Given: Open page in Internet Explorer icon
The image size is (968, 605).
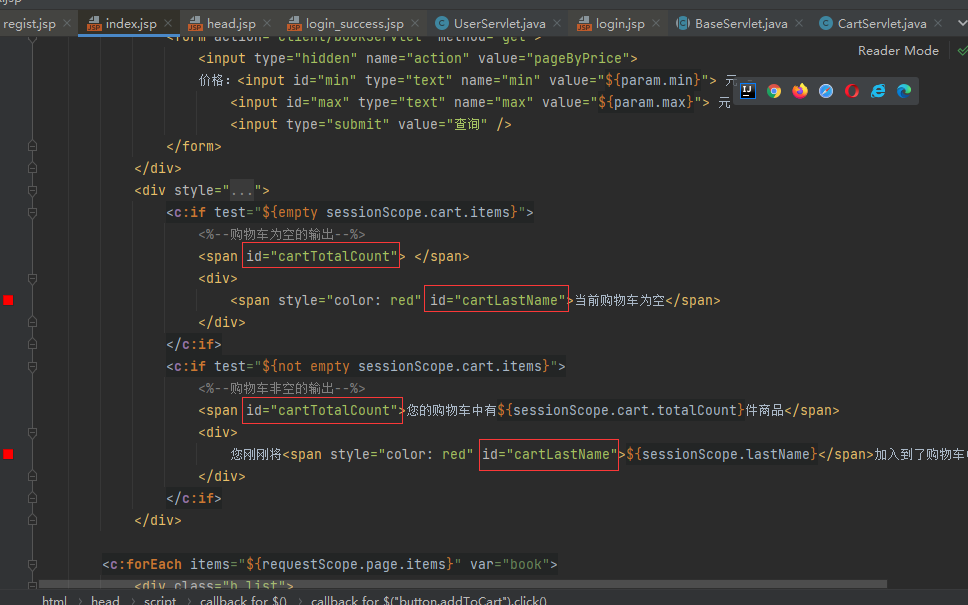Looking at the screenshot, I should click(878, 91).
